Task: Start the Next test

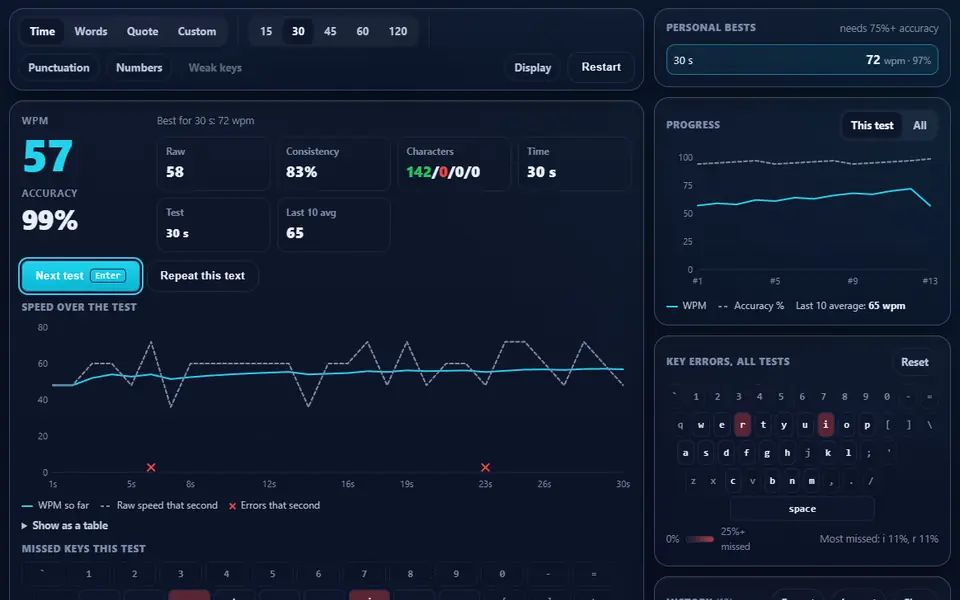Action: [81, 276]
